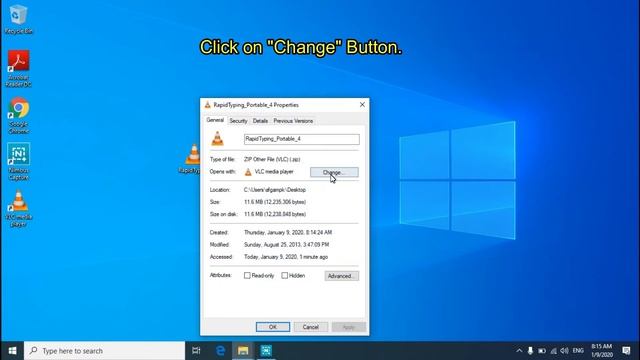This screenshot has width=640, height=360.
Task: Click the file name field RapidTyping_Portable_4
Action: point(302,139)
